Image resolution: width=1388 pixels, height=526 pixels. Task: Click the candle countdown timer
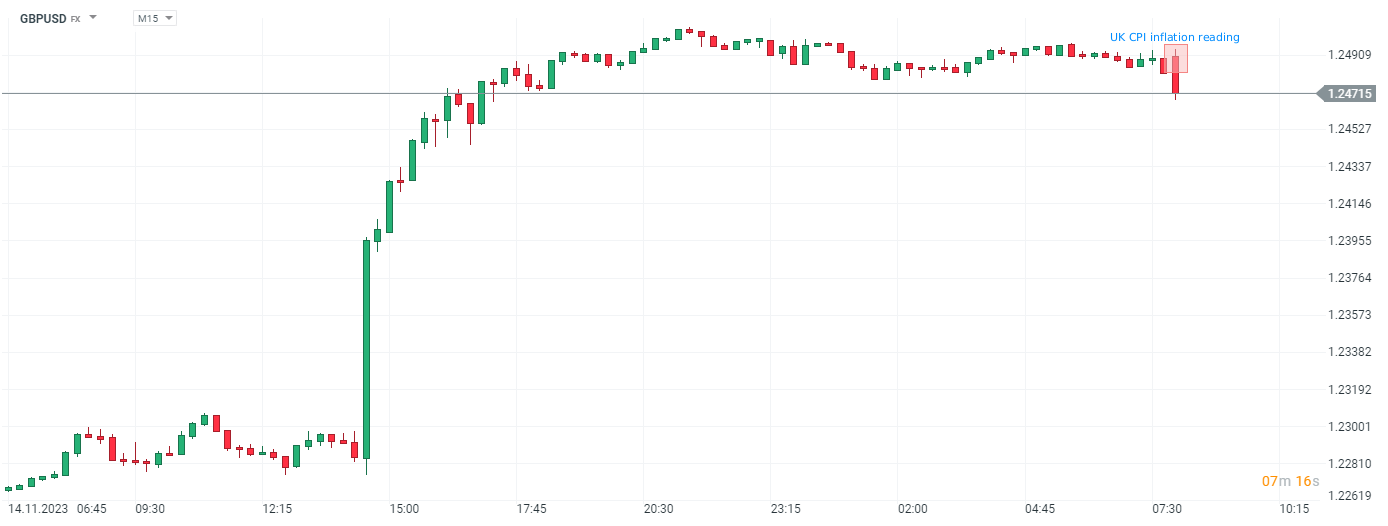tap(1289, 482)
